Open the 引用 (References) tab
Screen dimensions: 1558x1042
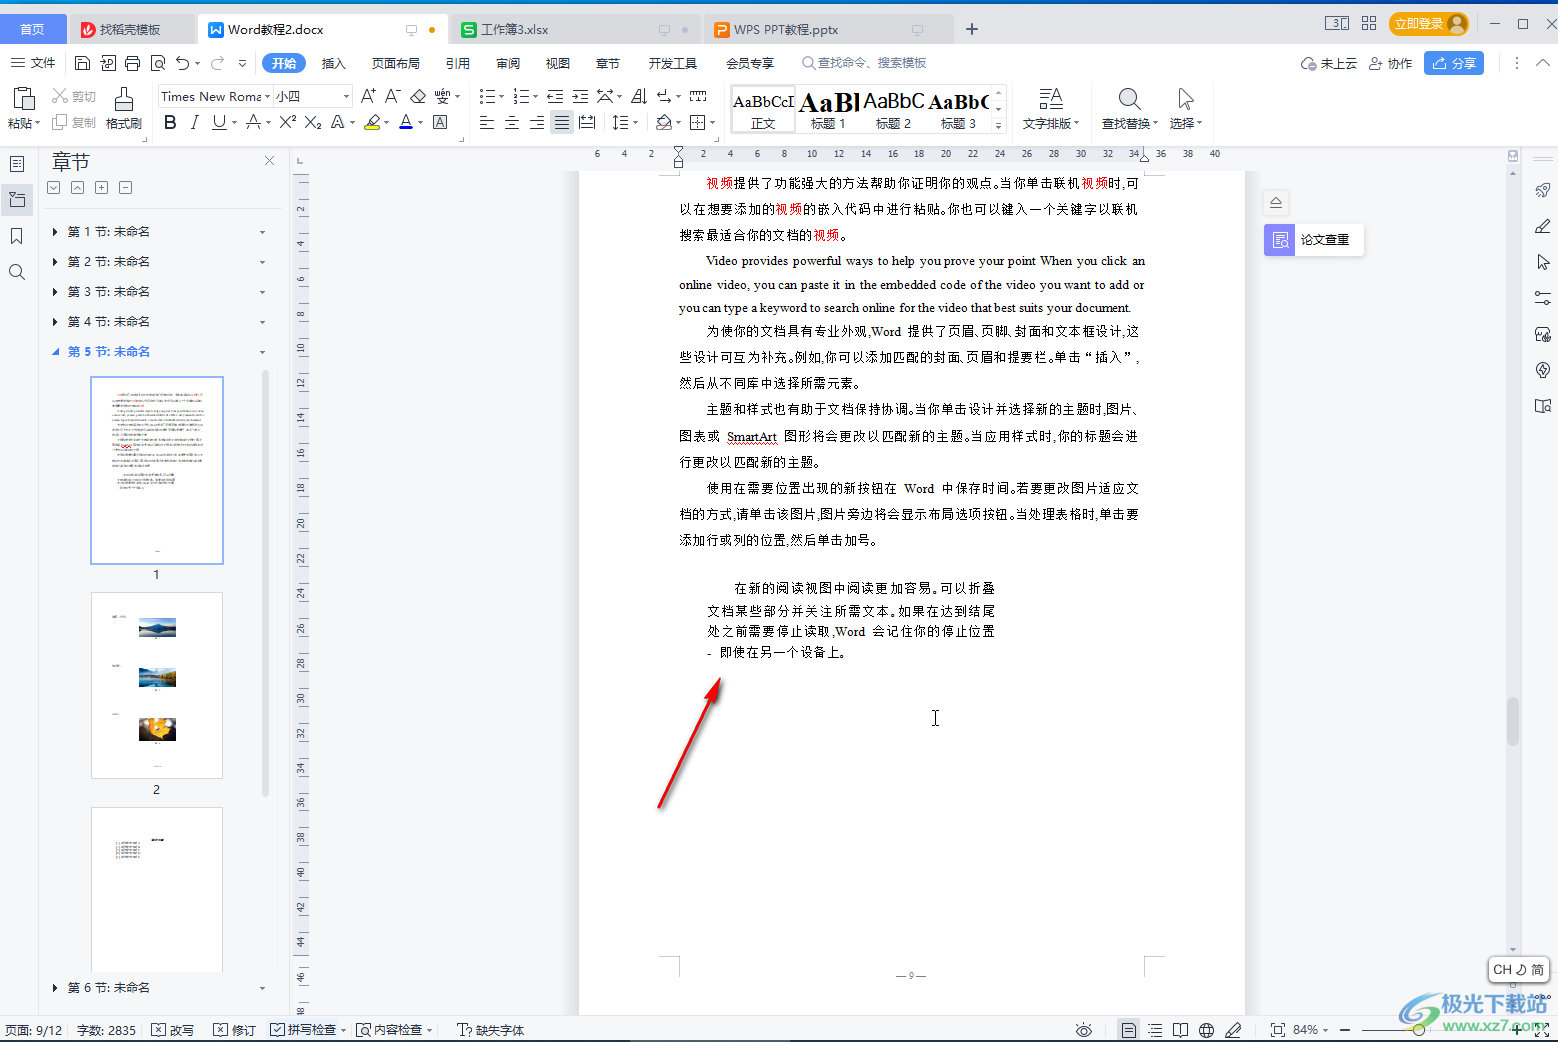click(458, 63)
